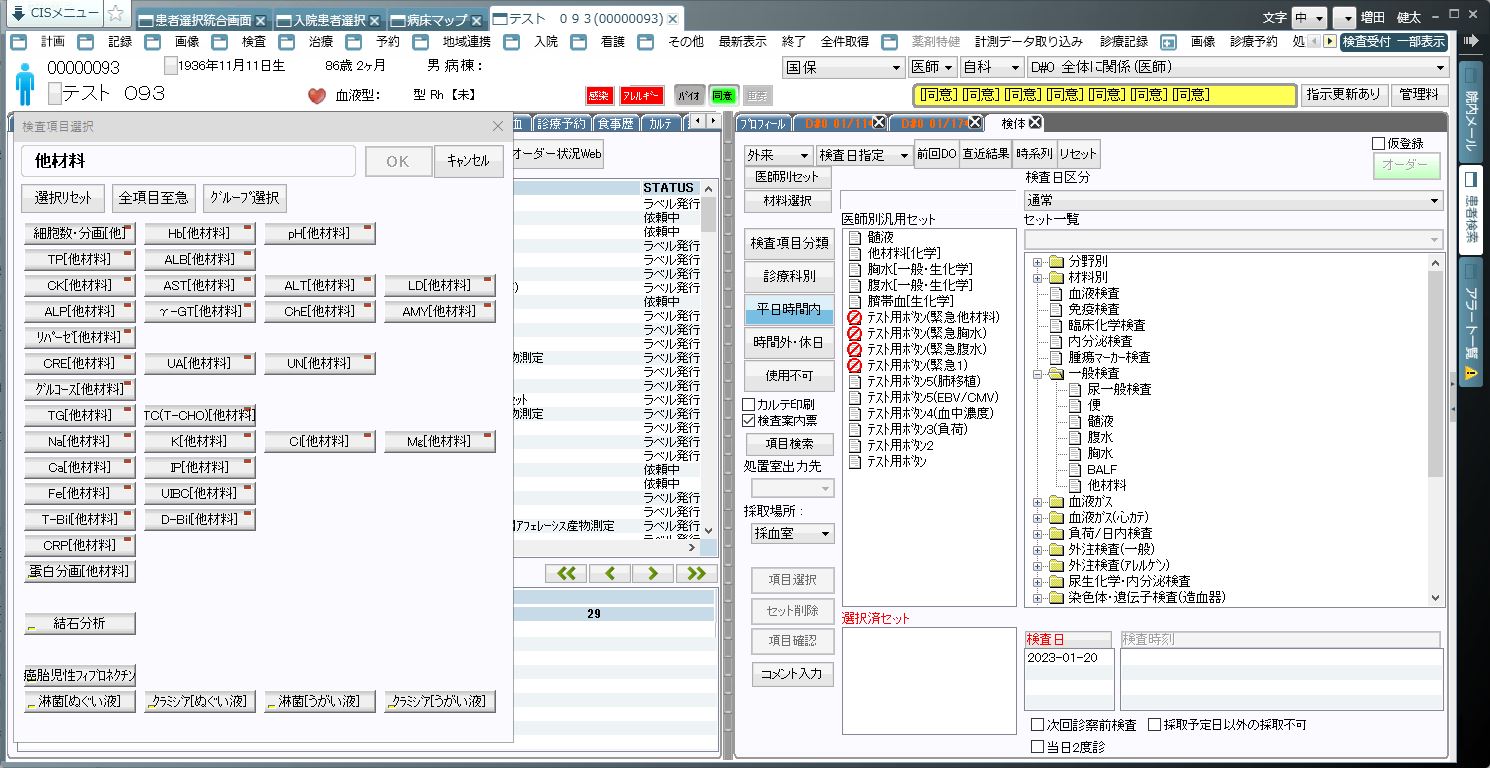Image resolution: width=1490 pixels, height=768 pixels.
Task: Jump to last page with double-right arrow
Action: point(696,573)
